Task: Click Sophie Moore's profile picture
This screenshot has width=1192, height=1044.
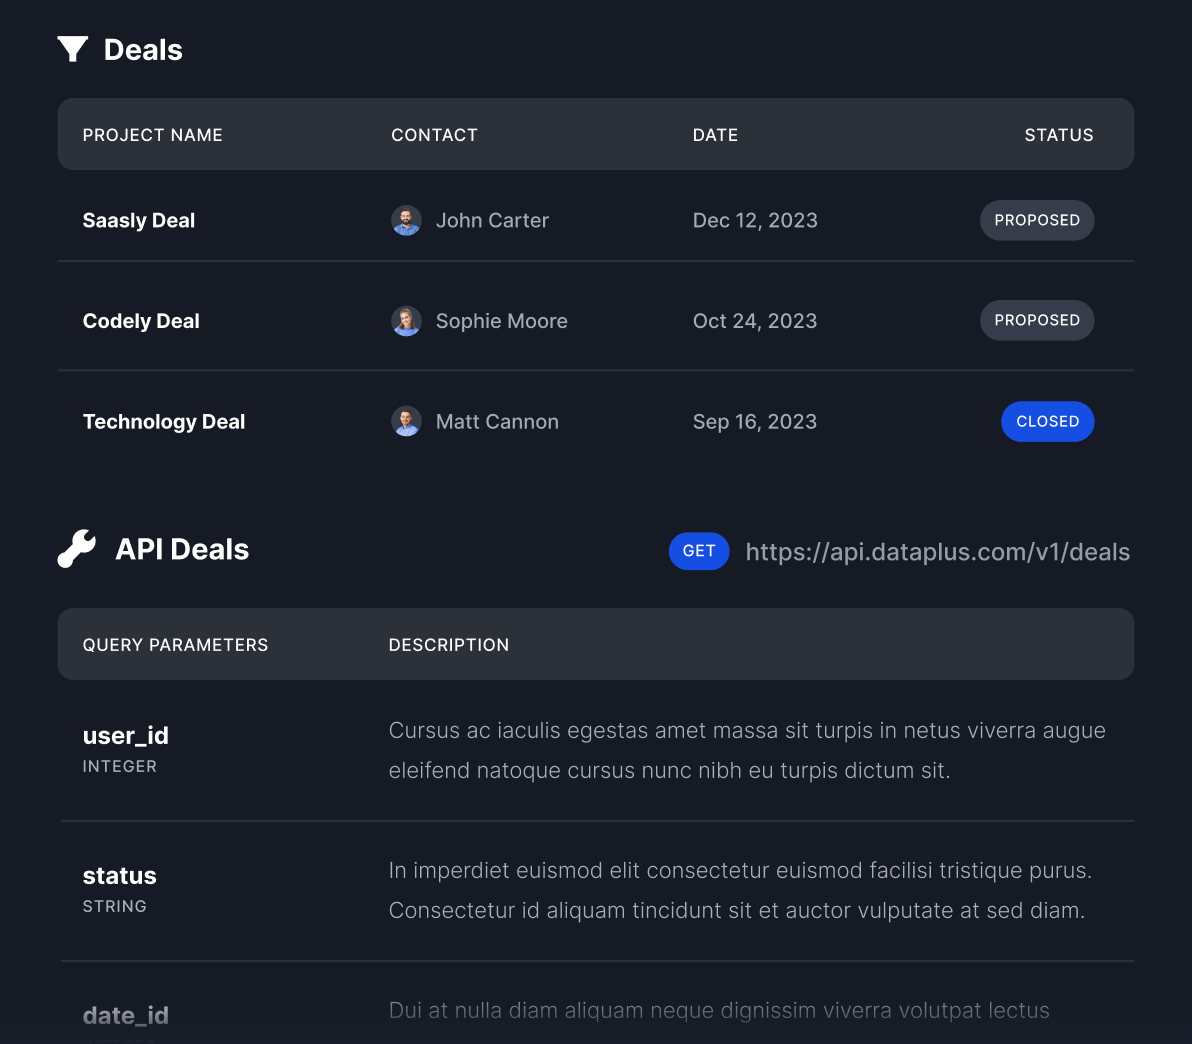Action: (x=406, y=321)
